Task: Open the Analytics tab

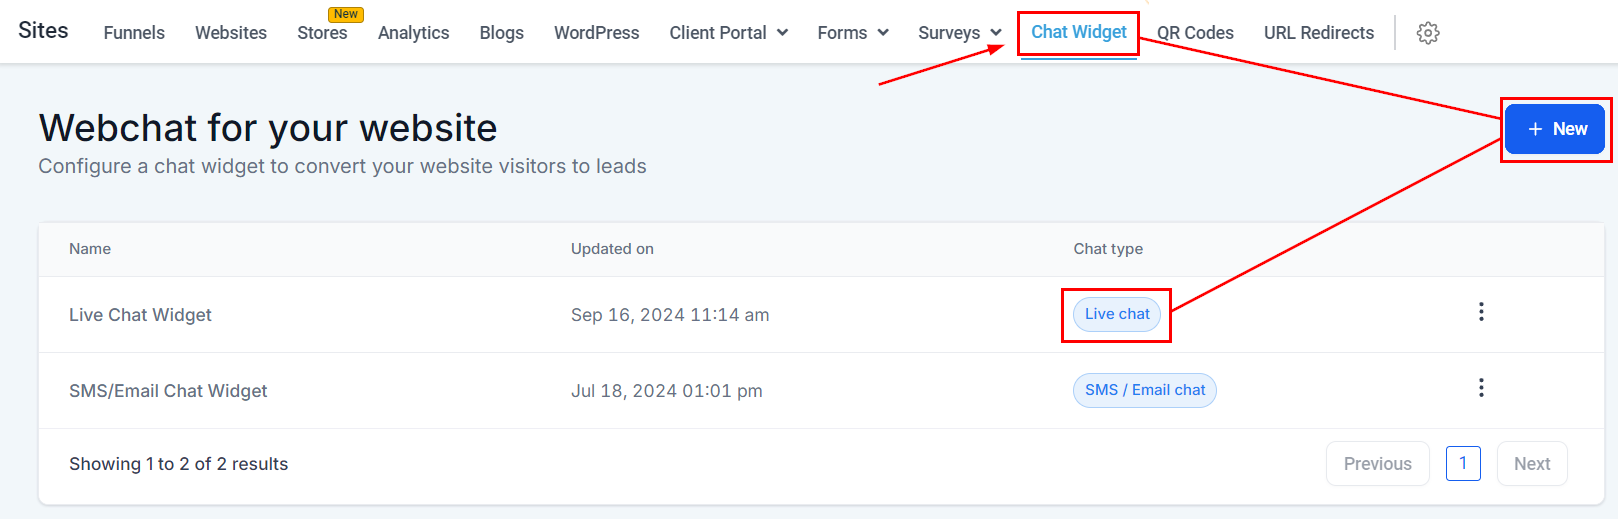Action: pos(413,33)
